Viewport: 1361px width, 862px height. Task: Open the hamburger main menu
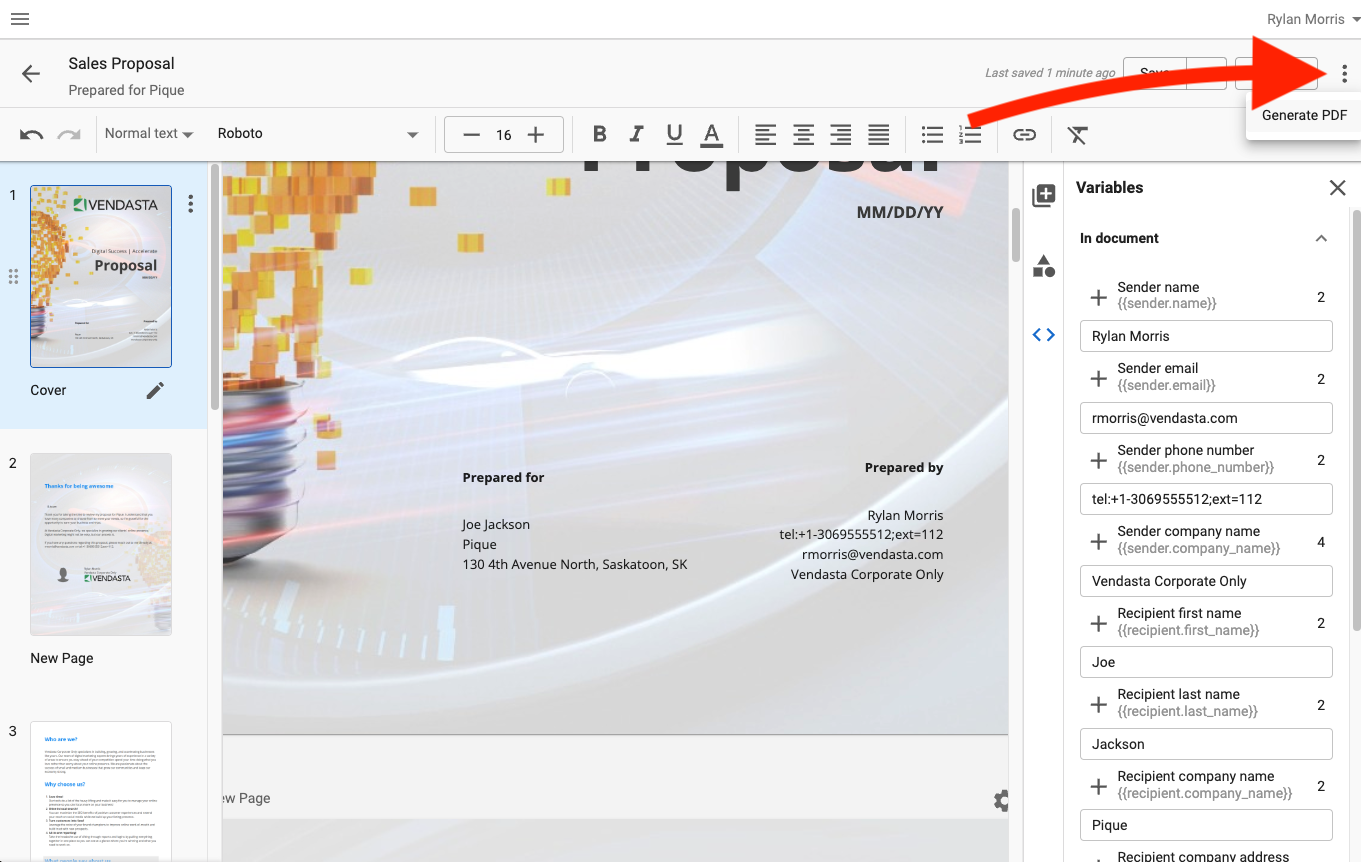pyautogui.click(x=20, y=19)
